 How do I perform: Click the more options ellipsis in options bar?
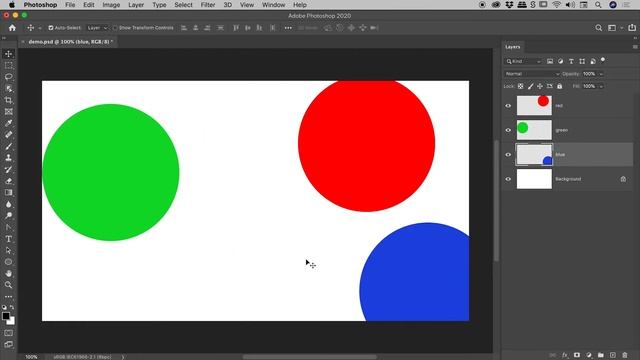click(288, 28)
